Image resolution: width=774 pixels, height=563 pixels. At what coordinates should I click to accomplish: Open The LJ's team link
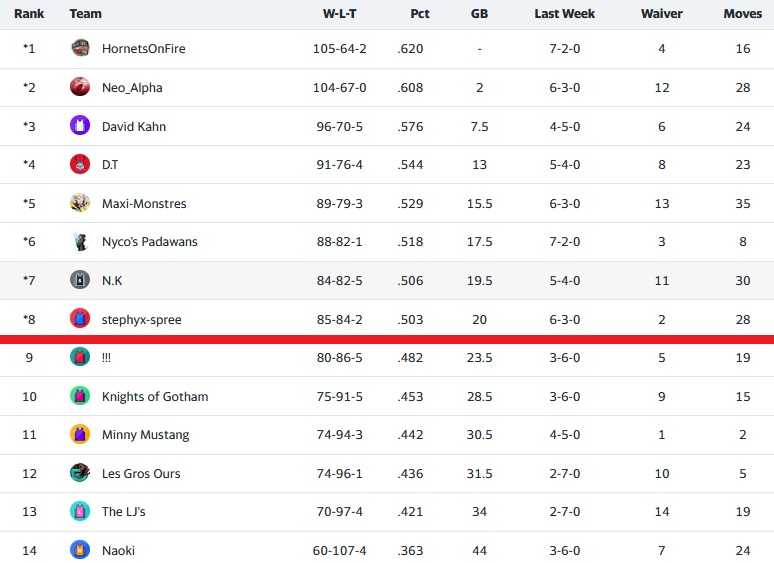coord(123,512)
